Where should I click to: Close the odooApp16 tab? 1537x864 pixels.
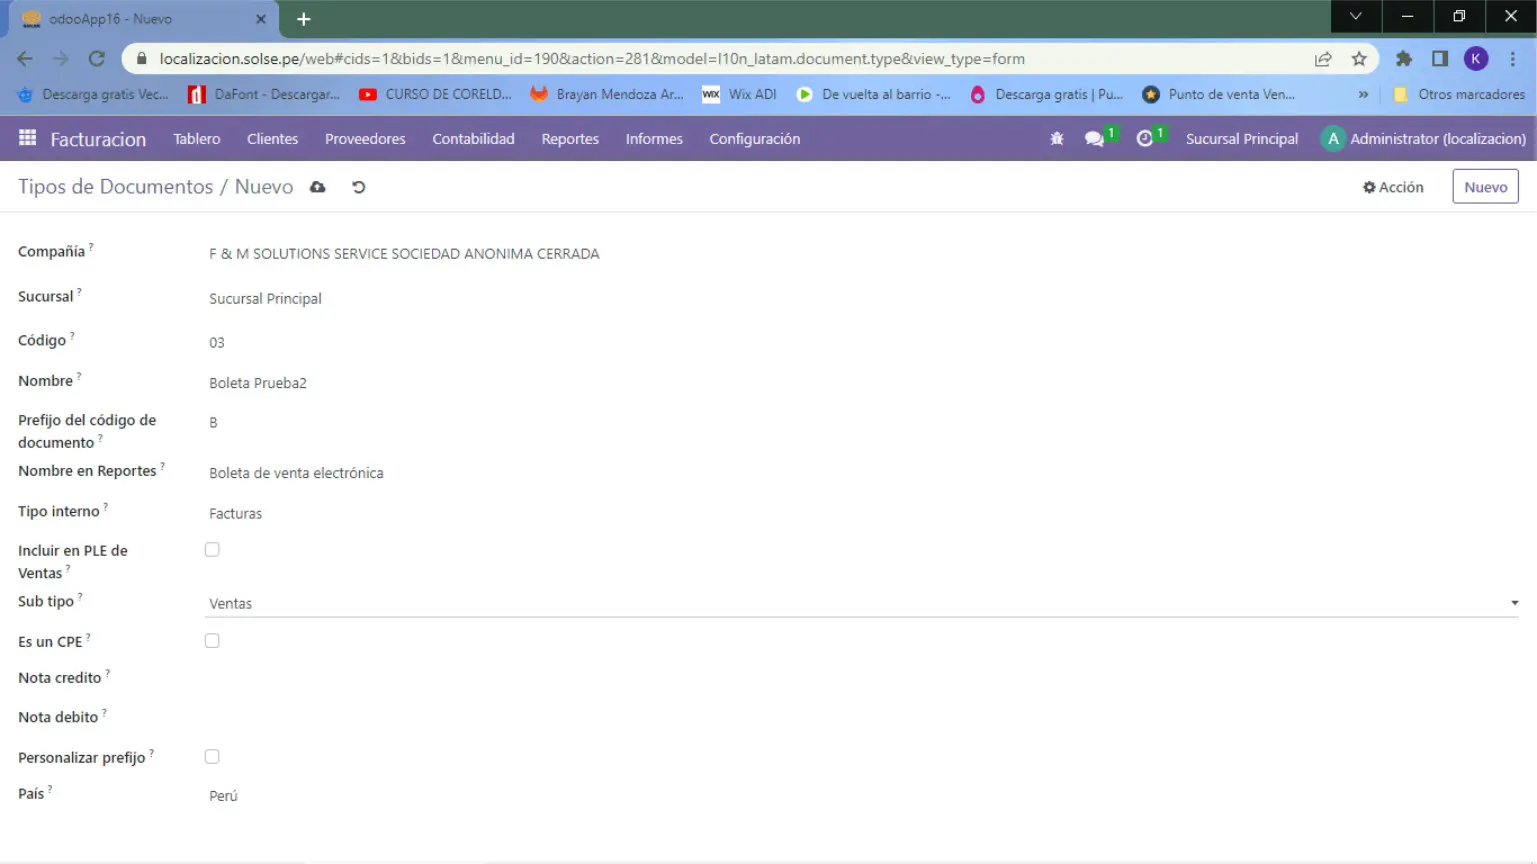coord(261,19)
